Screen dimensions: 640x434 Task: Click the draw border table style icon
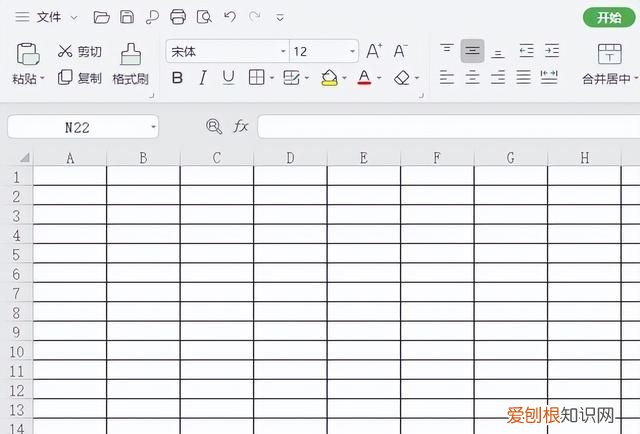[291, 77]
